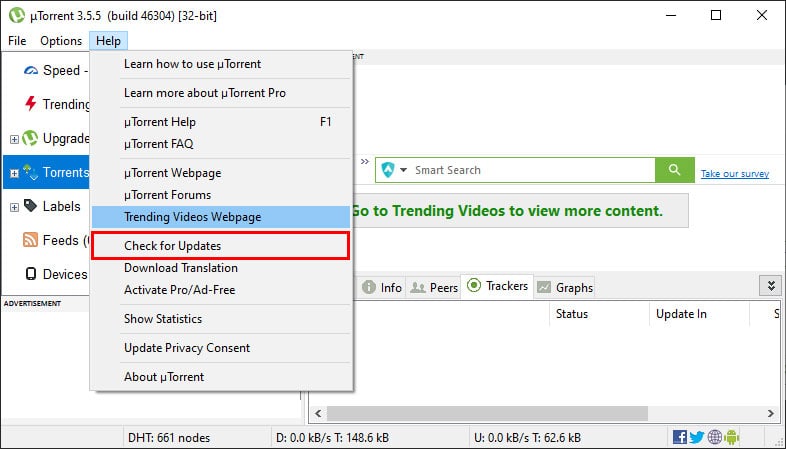786x449 pixels.
Task: Choose Learn how to use µTorrent
Action: [x=221, y=64]
